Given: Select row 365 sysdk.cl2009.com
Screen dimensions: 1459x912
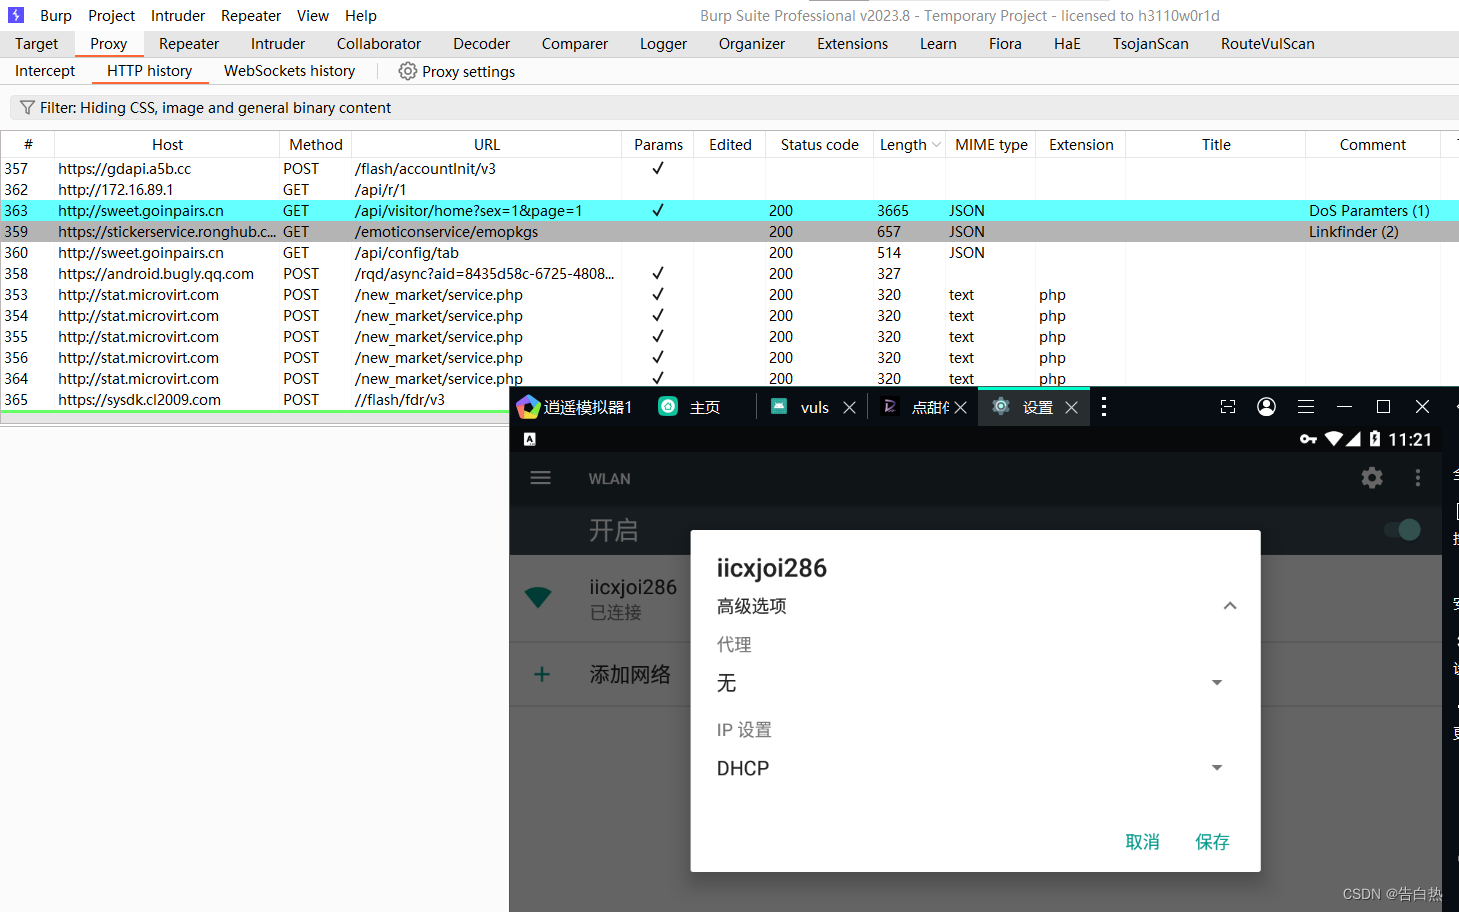Looking at the screenshot, I should [x=255, y=400].
